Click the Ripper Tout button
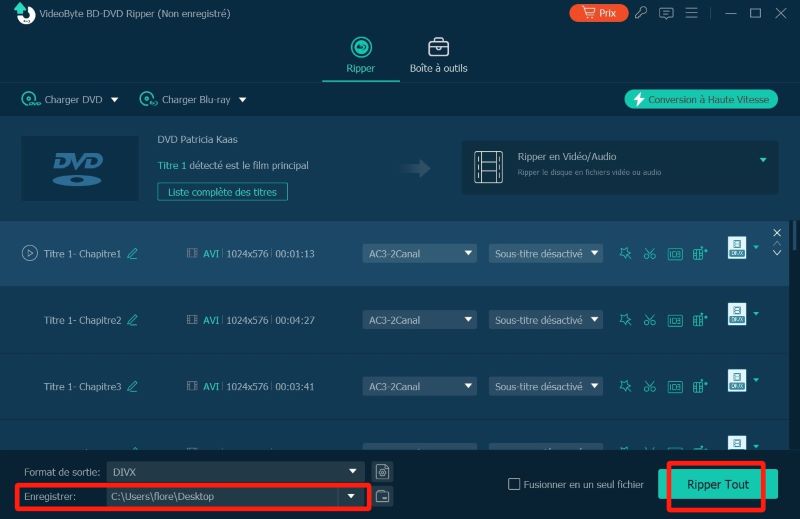Viewport: 800px width, 519px height. pos(716,485)
